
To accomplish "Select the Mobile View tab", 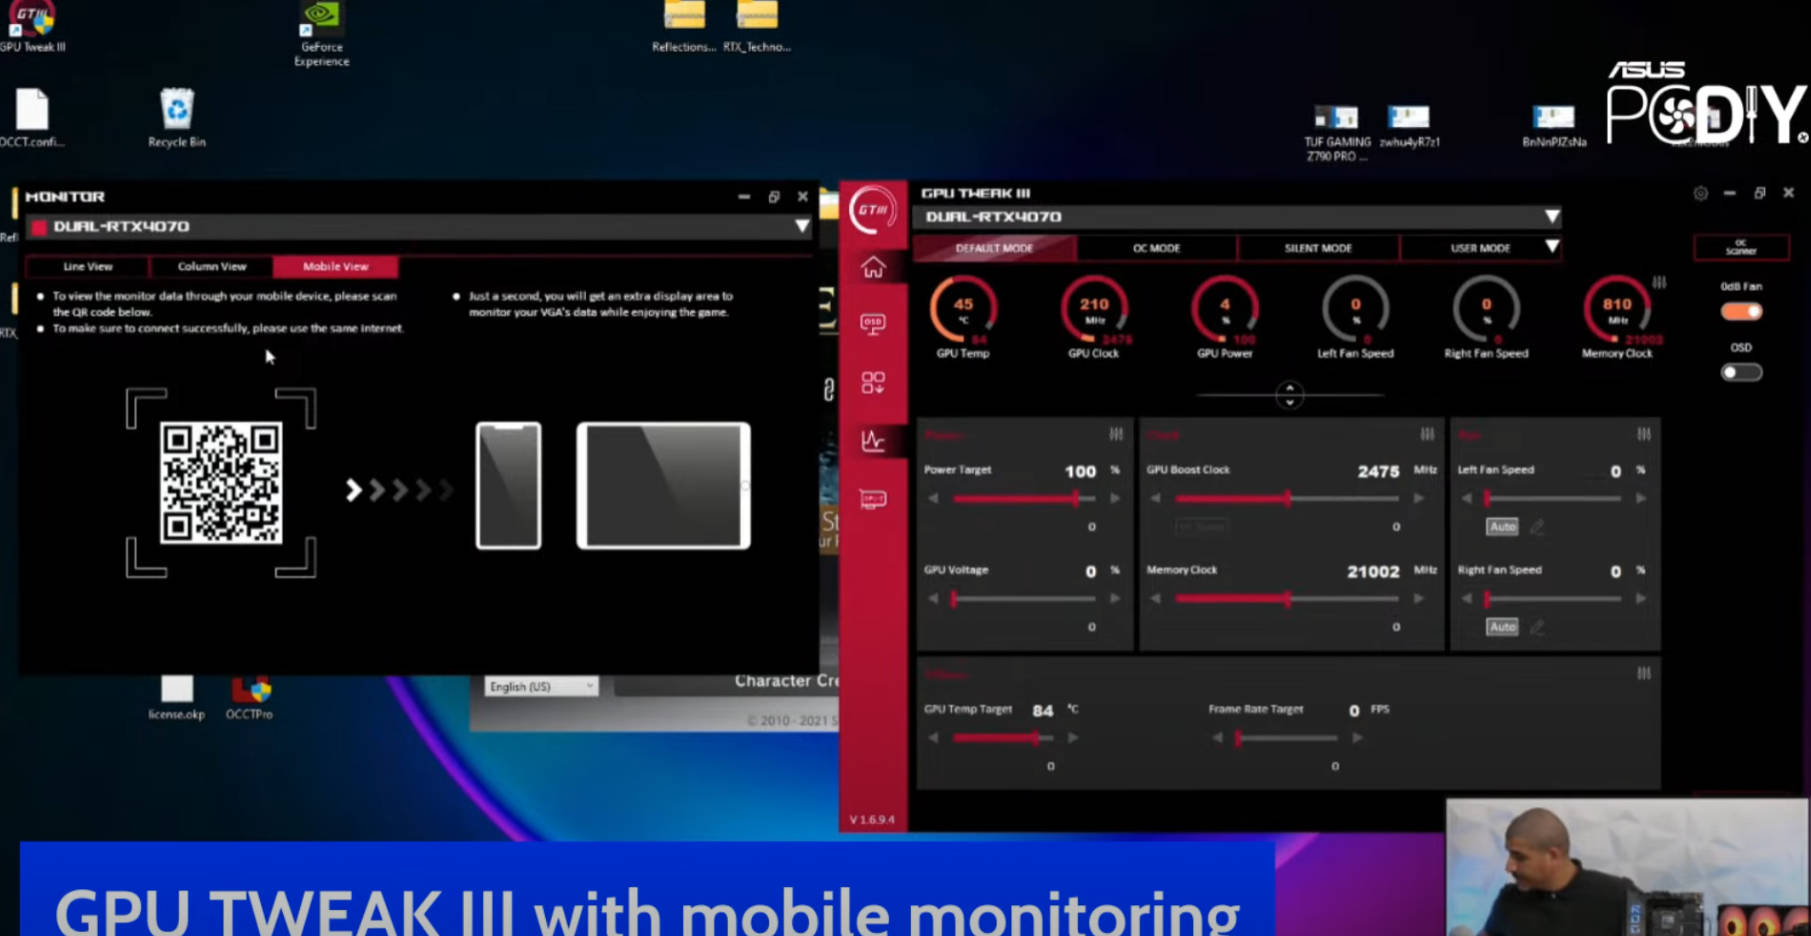I will pyautogui.click(x=336, y=266).
